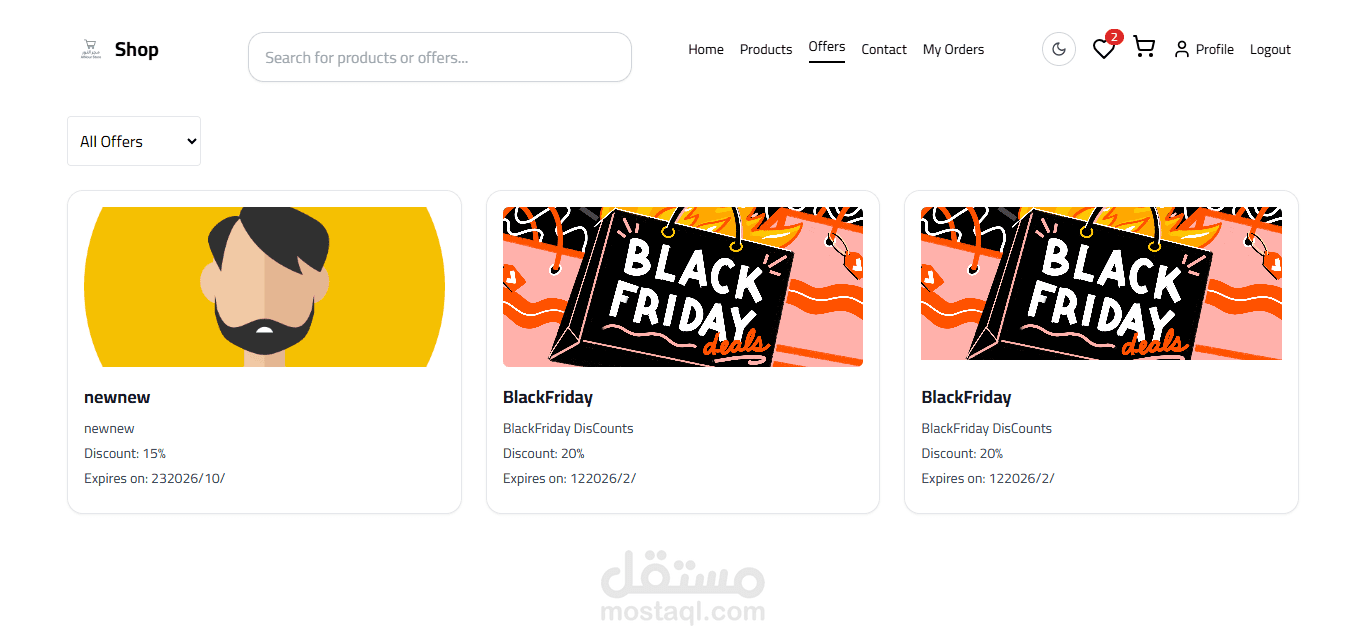Open the shopping cart icon

1144,48
